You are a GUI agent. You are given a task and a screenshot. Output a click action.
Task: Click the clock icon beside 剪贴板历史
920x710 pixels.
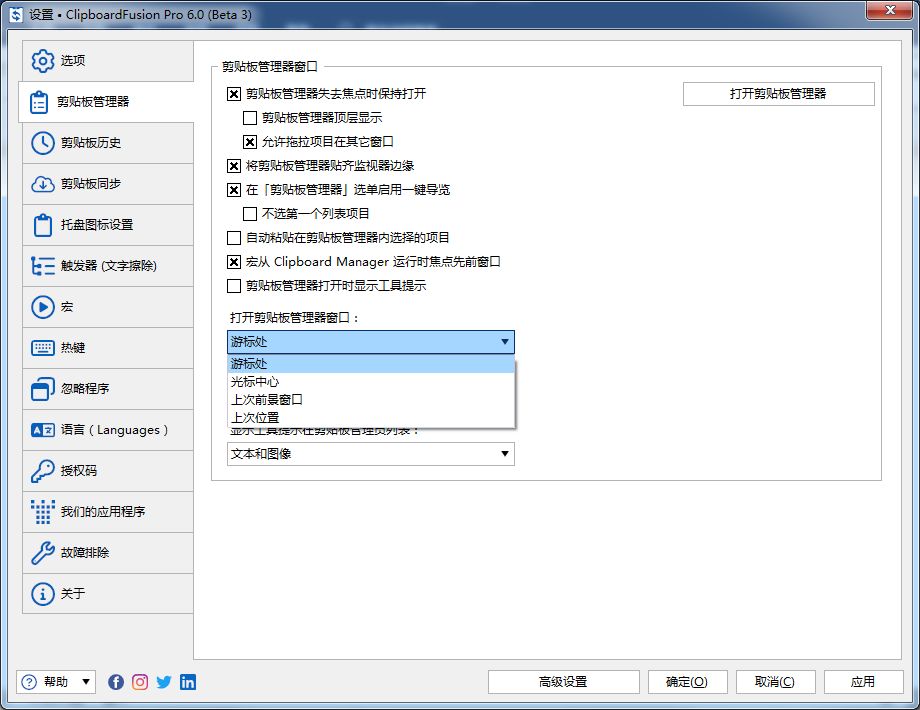pyautogui.click(x=43, y=143)
